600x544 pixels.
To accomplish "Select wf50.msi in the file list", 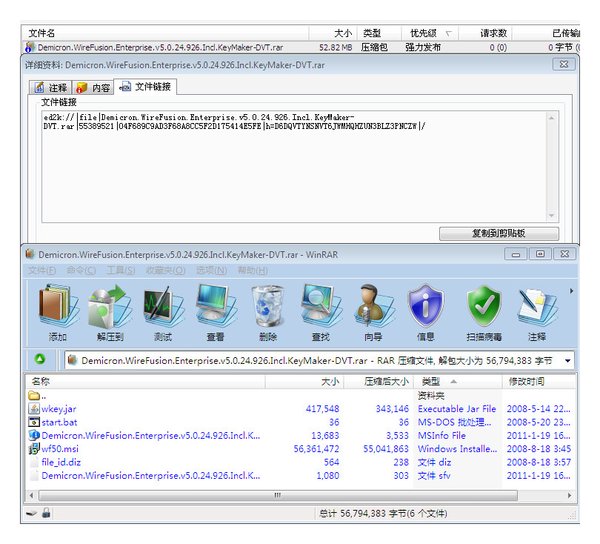I will (x=60, y=448).
